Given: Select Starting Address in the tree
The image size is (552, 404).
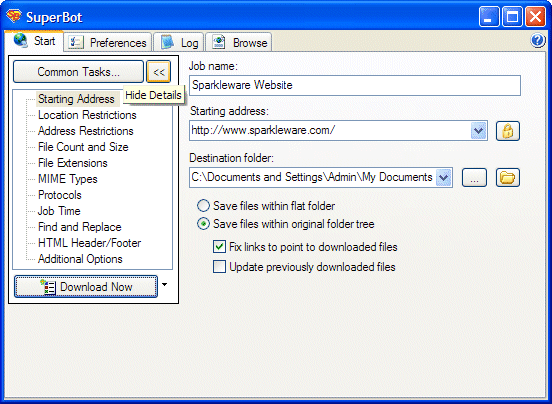Looking at the screenshot, I should click(76, 99).
